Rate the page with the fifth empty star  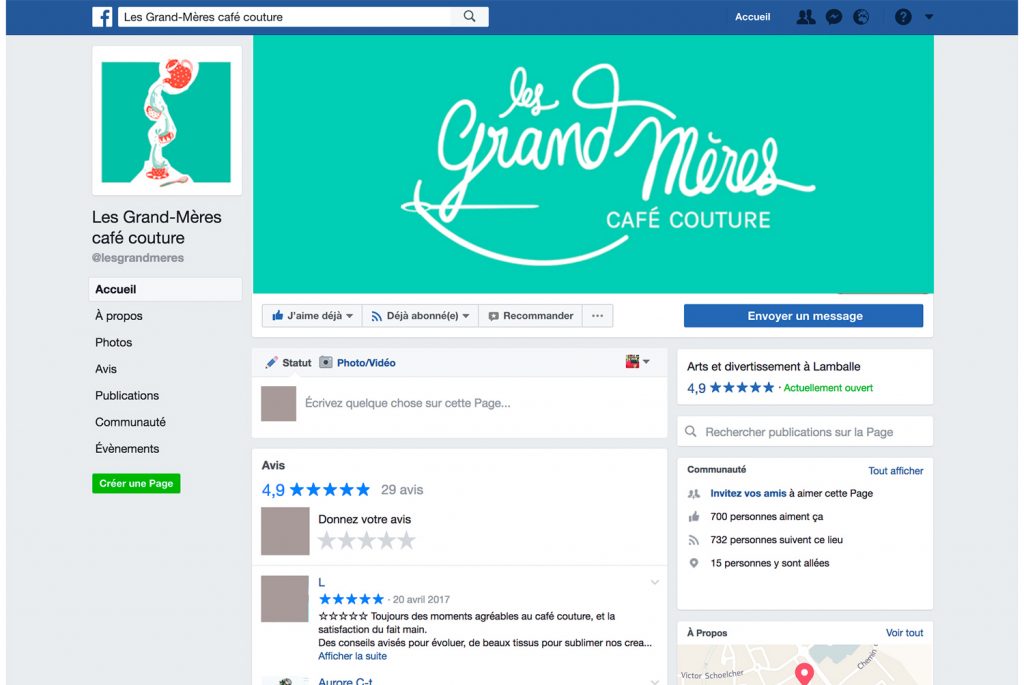(x=407, y=541)
